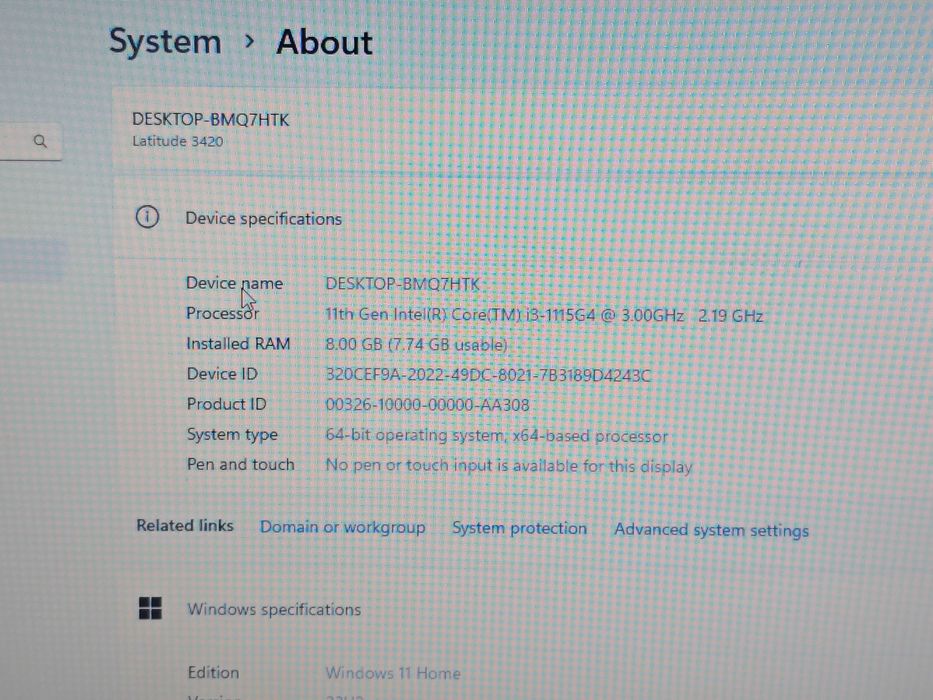Open the System protection link

[x=519, y=528]
